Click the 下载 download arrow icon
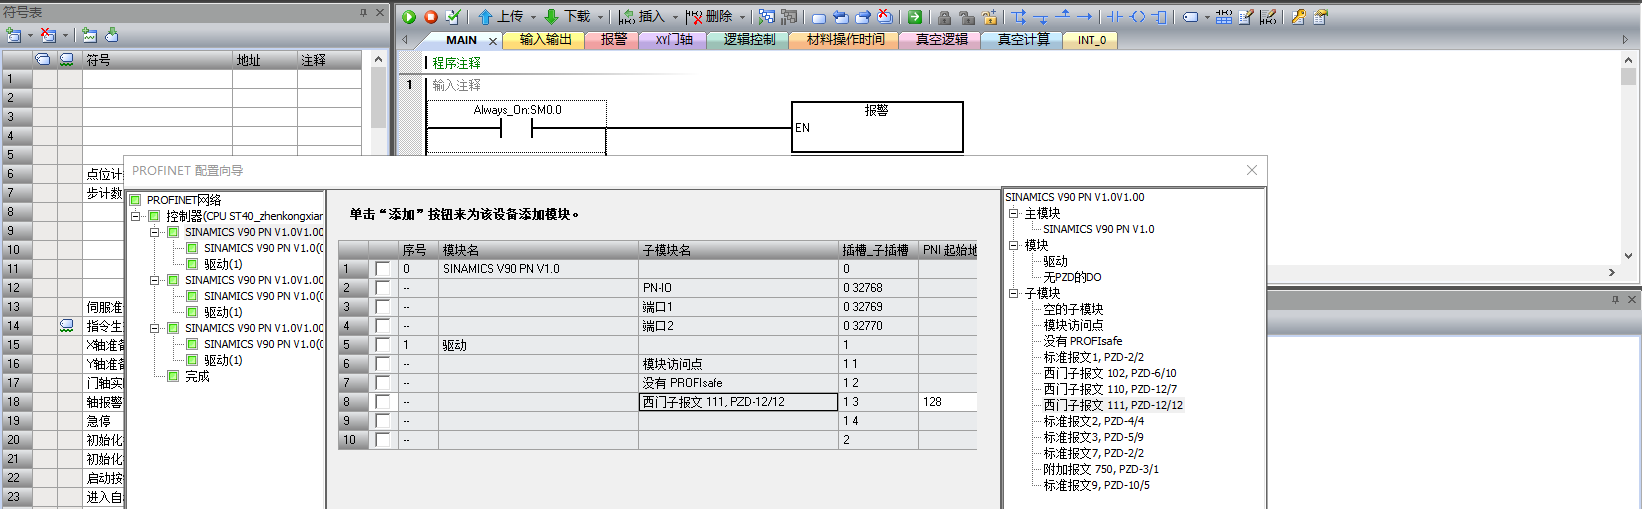 pos(551,17)
